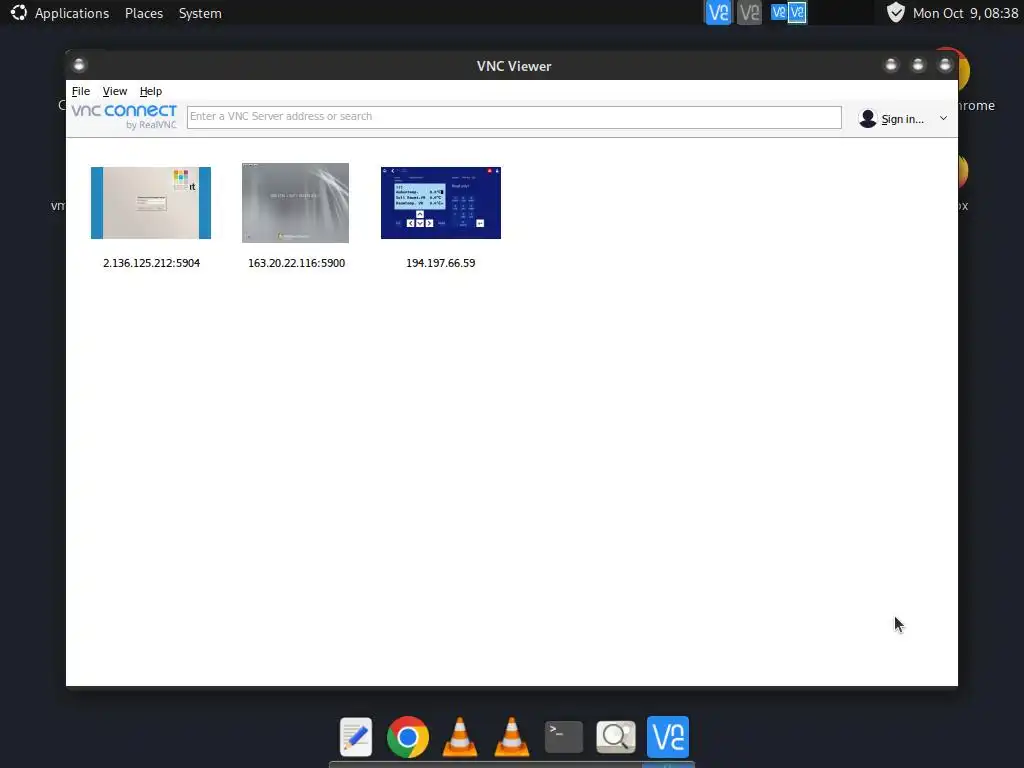The height and width of the screenshot is (768, 1024).
Task: Open the magnifier search app in the dock
Action: coord(616,737)
